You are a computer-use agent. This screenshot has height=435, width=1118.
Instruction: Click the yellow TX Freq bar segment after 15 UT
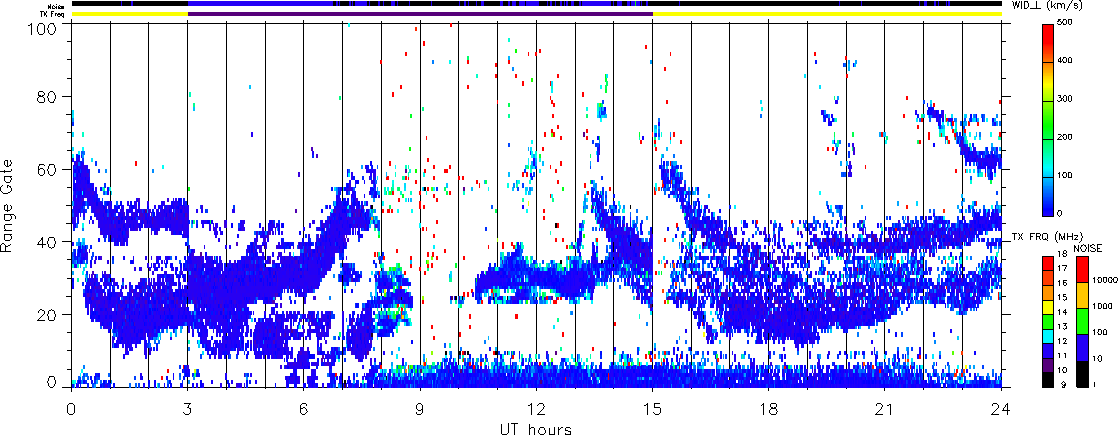coord(827,14)
